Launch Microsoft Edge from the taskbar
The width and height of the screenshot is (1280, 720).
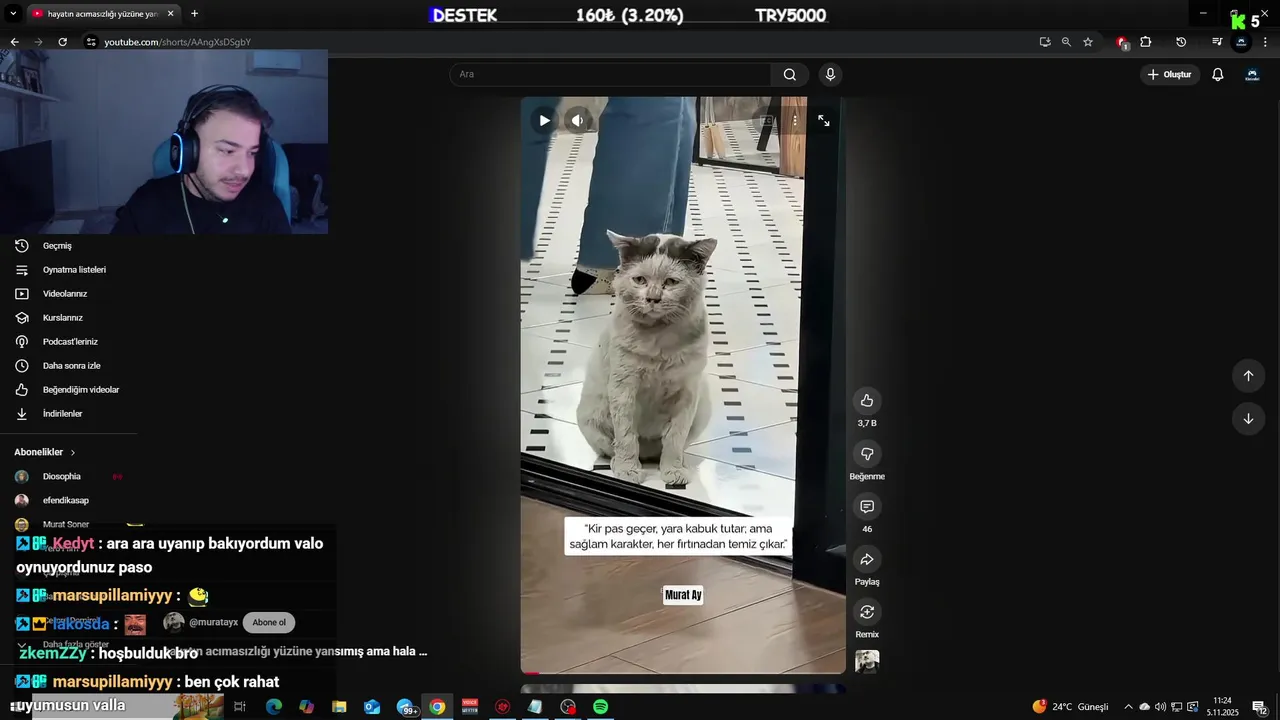(273, 706)
